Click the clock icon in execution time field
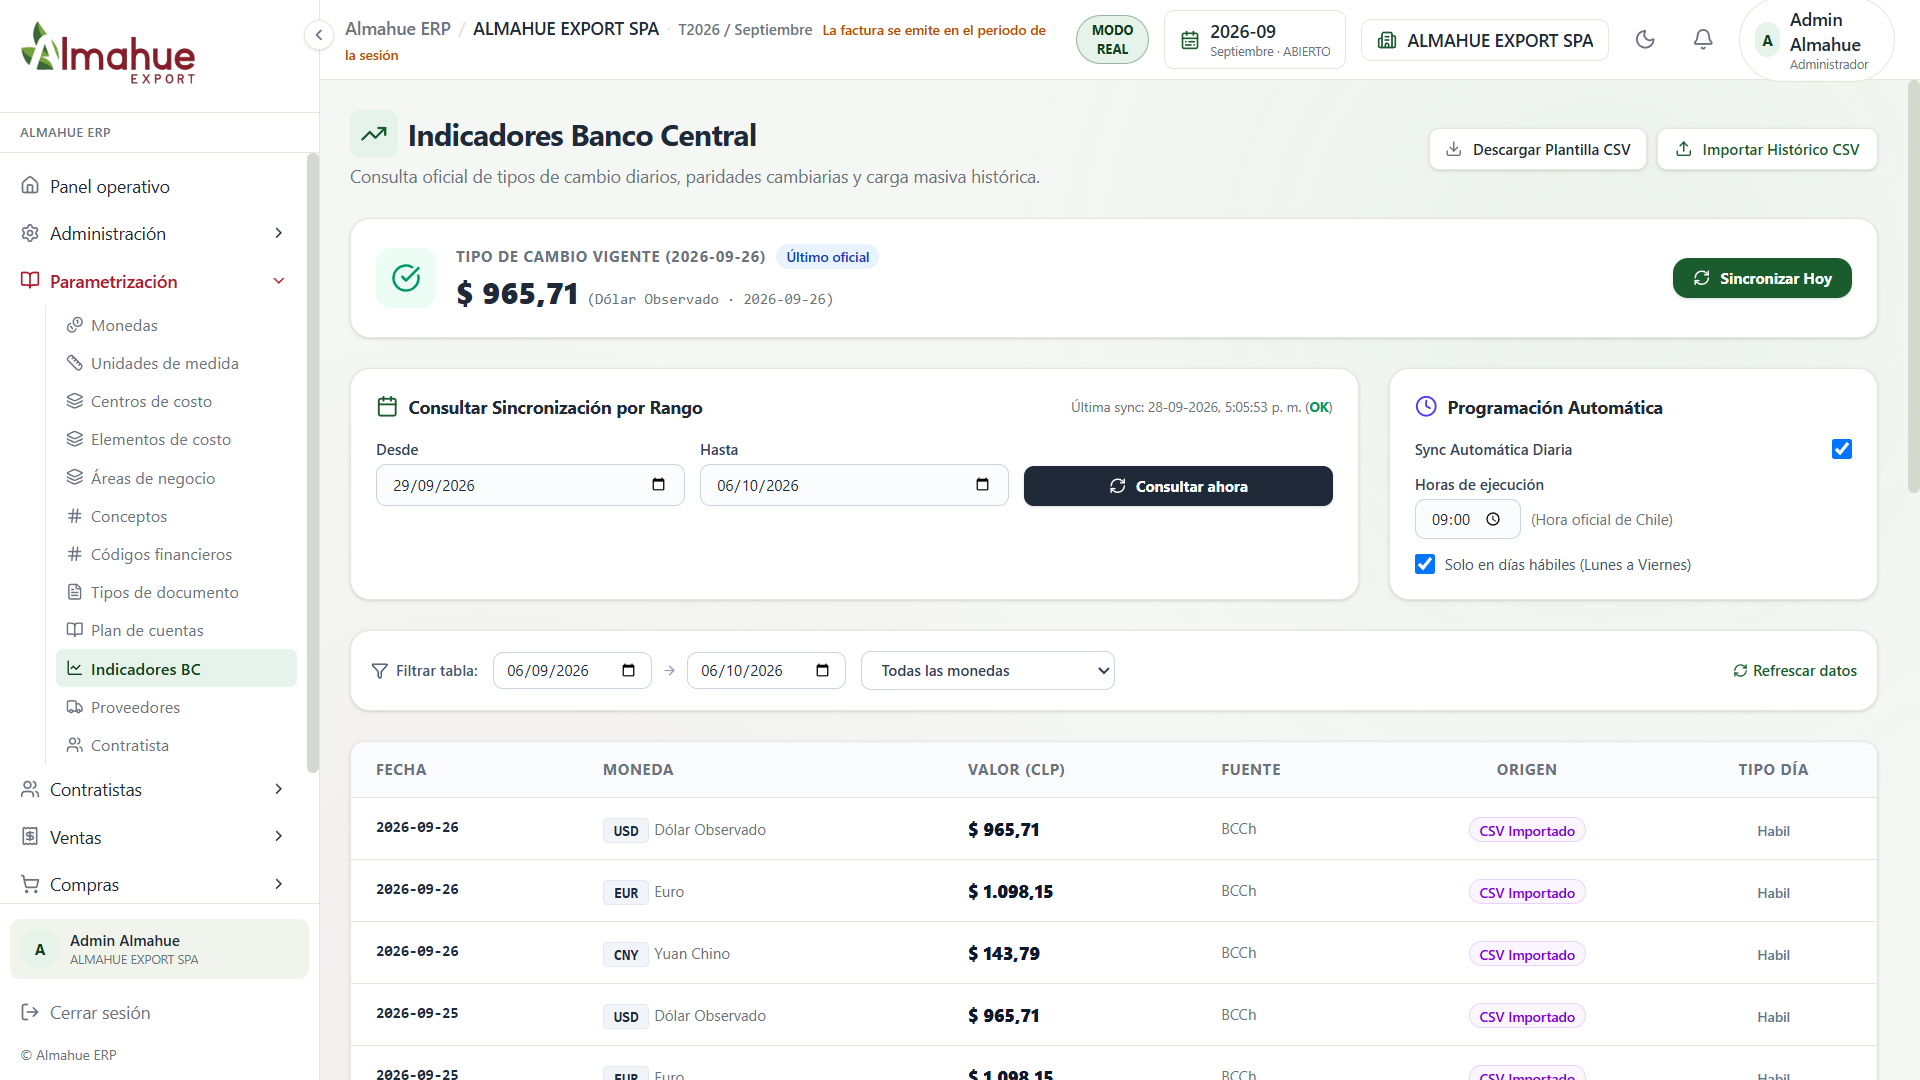 coord(1493,520)
